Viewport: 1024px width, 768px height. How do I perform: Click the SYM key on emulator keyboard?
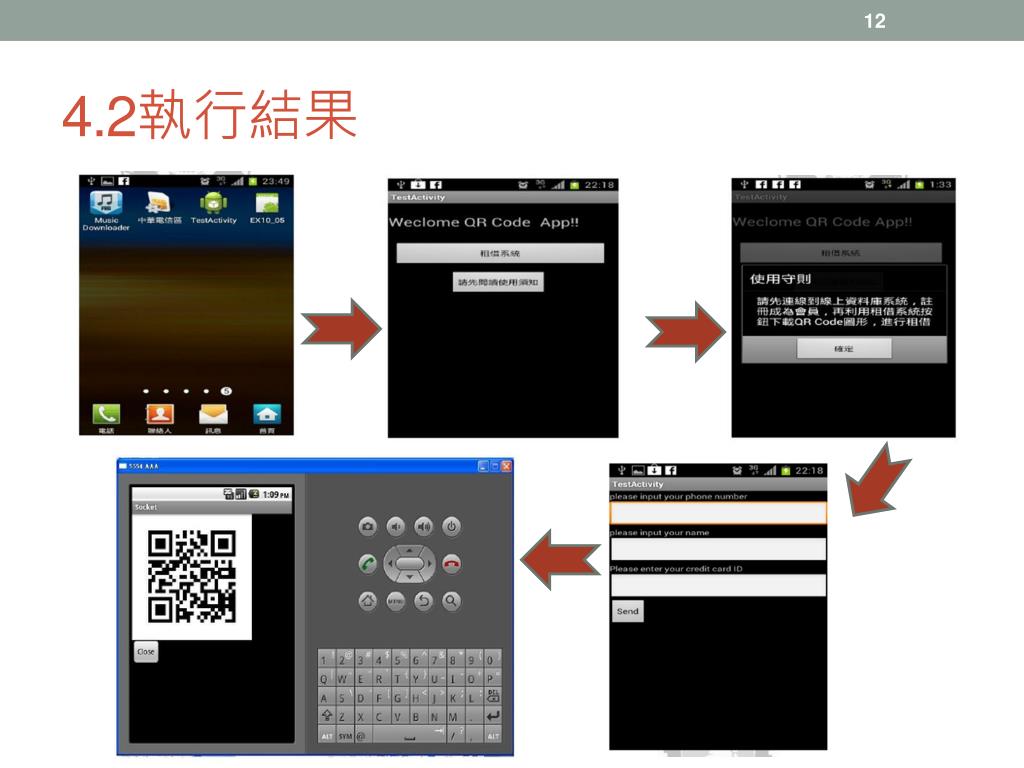click(x=345, y=734)
